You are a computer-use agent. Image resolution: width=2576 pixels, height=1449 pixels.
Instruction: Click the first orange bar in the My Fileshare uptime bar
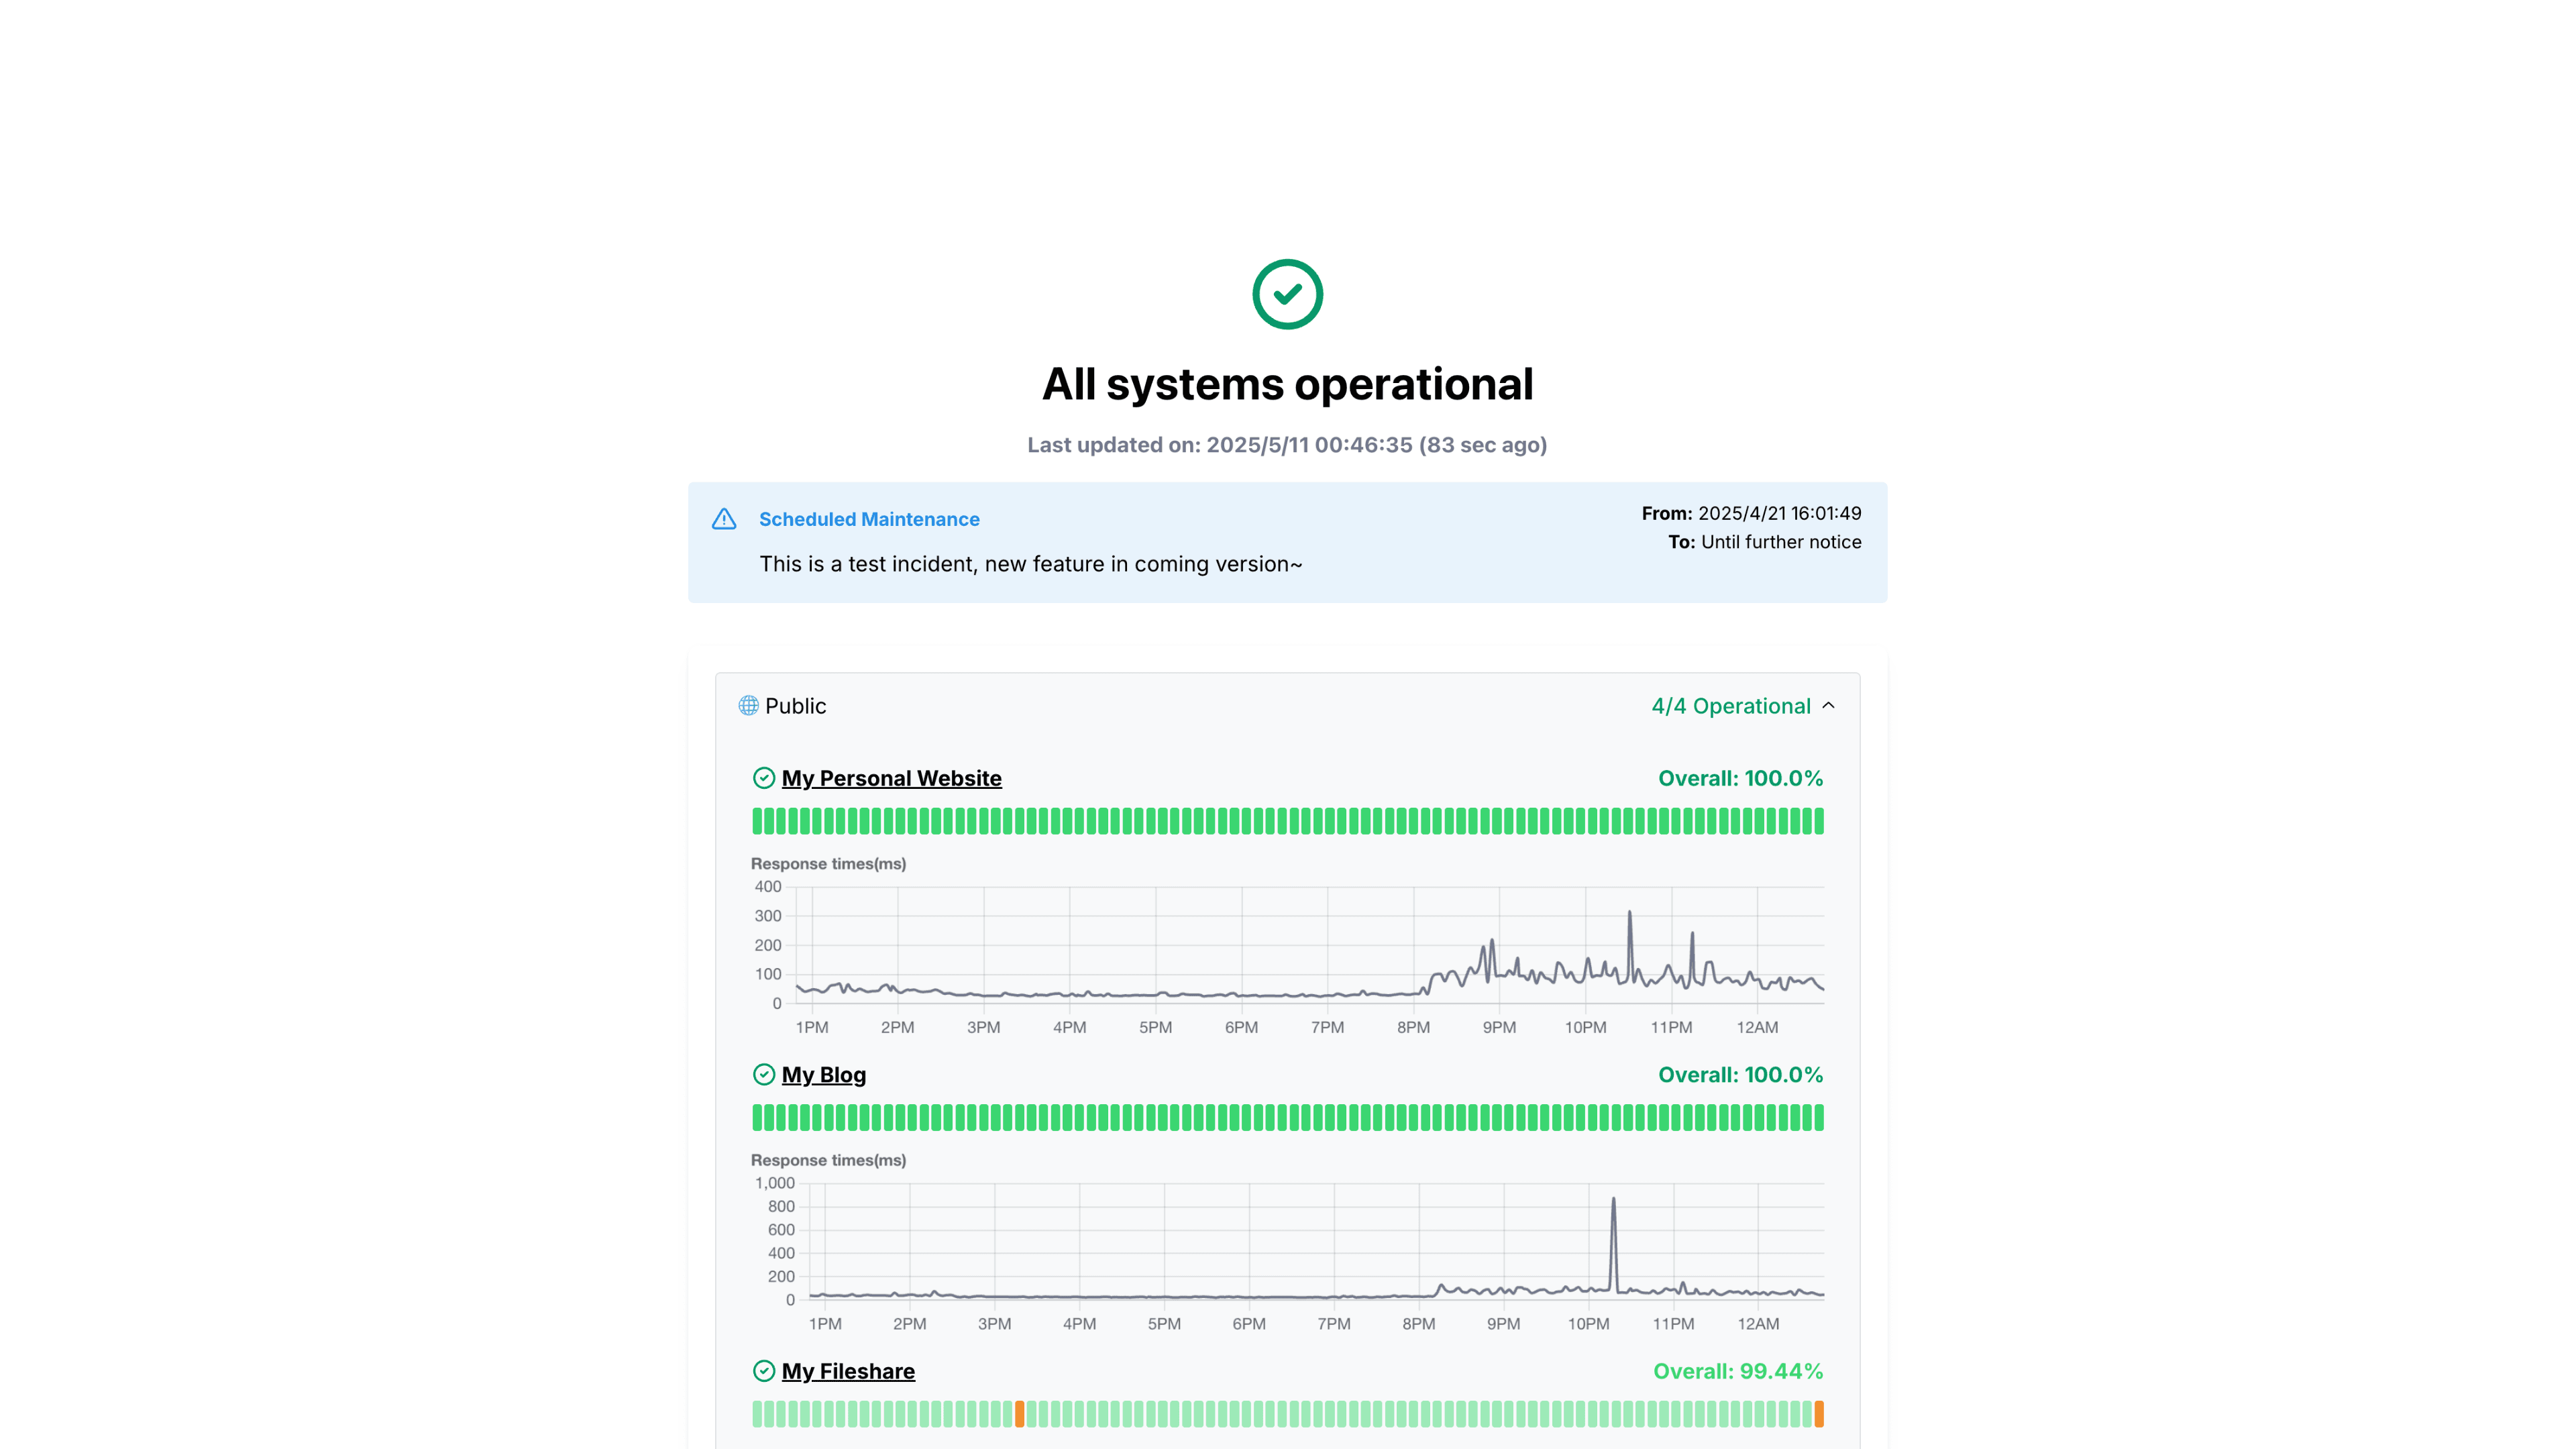coord(1020,1414)
